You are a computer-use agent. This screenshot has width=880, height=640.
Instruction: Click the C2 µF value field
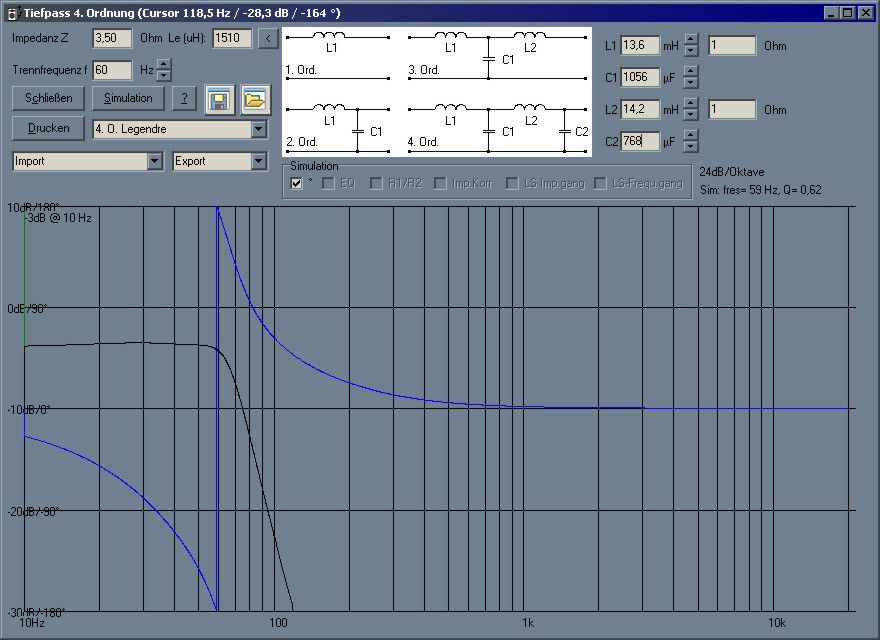point(640,141)
